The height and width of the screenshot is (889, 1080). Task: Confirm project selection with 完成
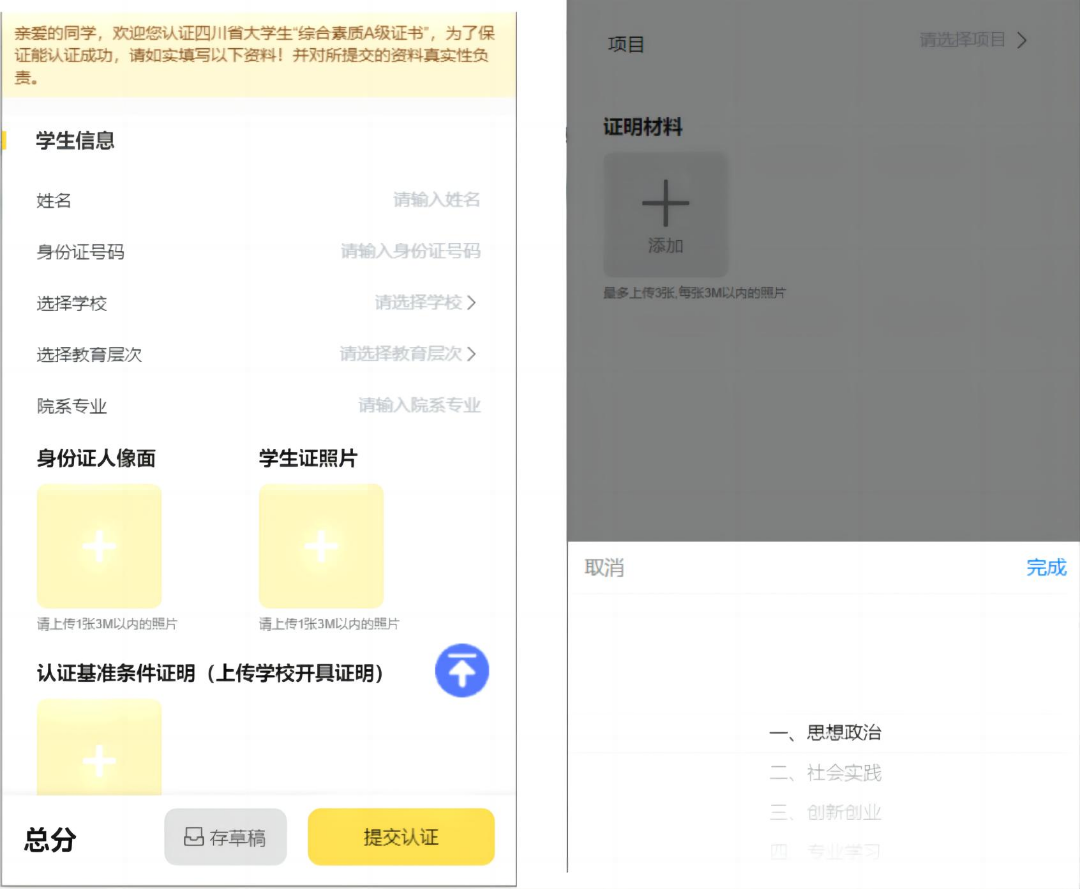pos(1045,567)
